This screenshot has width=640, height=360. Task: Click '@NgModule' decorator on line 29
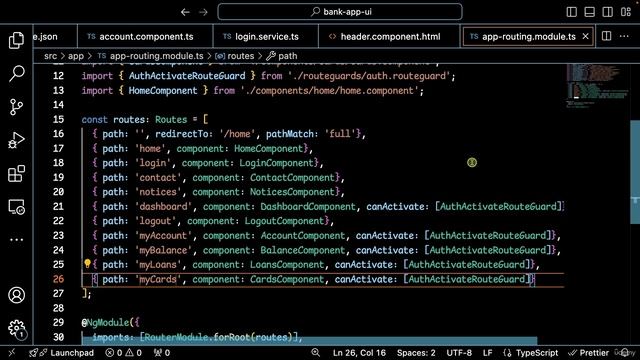(x=105, y=322)
